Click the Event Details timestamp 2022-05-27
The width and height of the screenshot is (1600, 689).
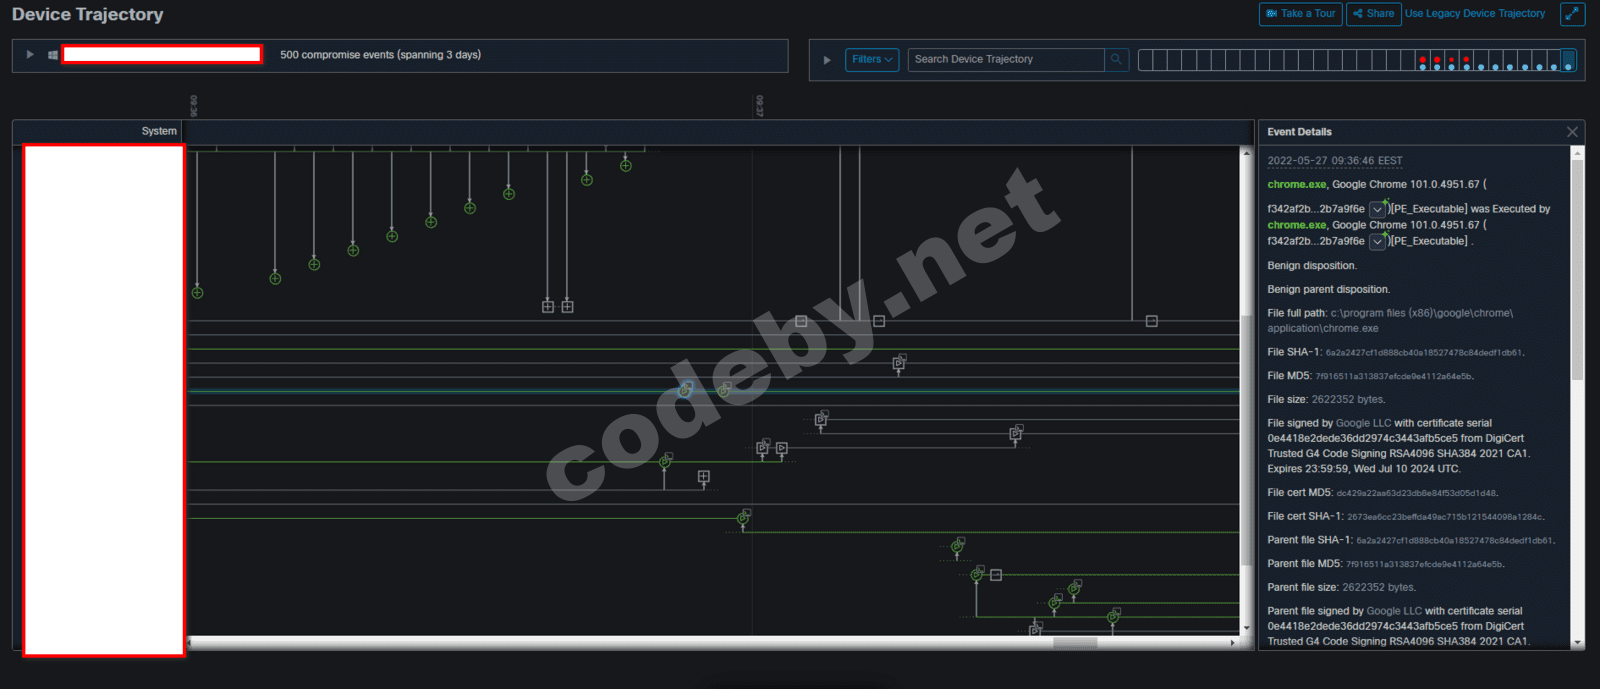coord(1334,161)
